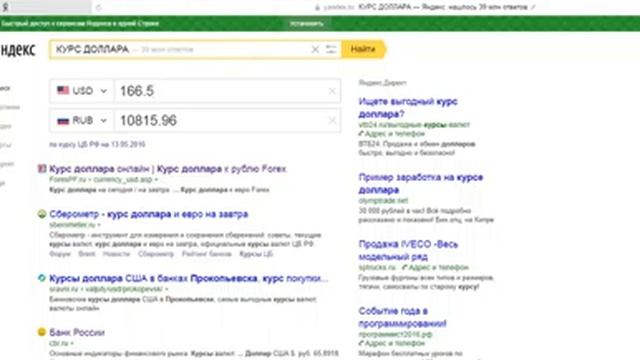Click the sberometer.ru green URL
The width and height of the screenshot is (640, 360).
pos(72,225)
